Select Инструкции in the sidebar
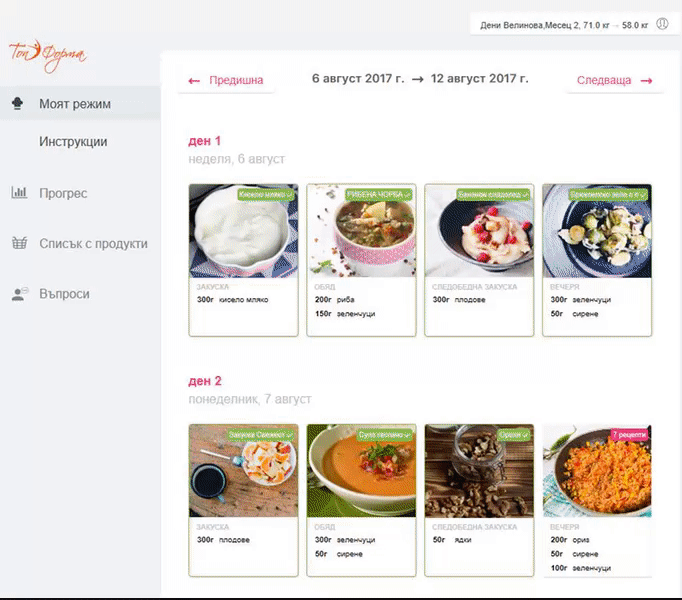 point(73,142)
